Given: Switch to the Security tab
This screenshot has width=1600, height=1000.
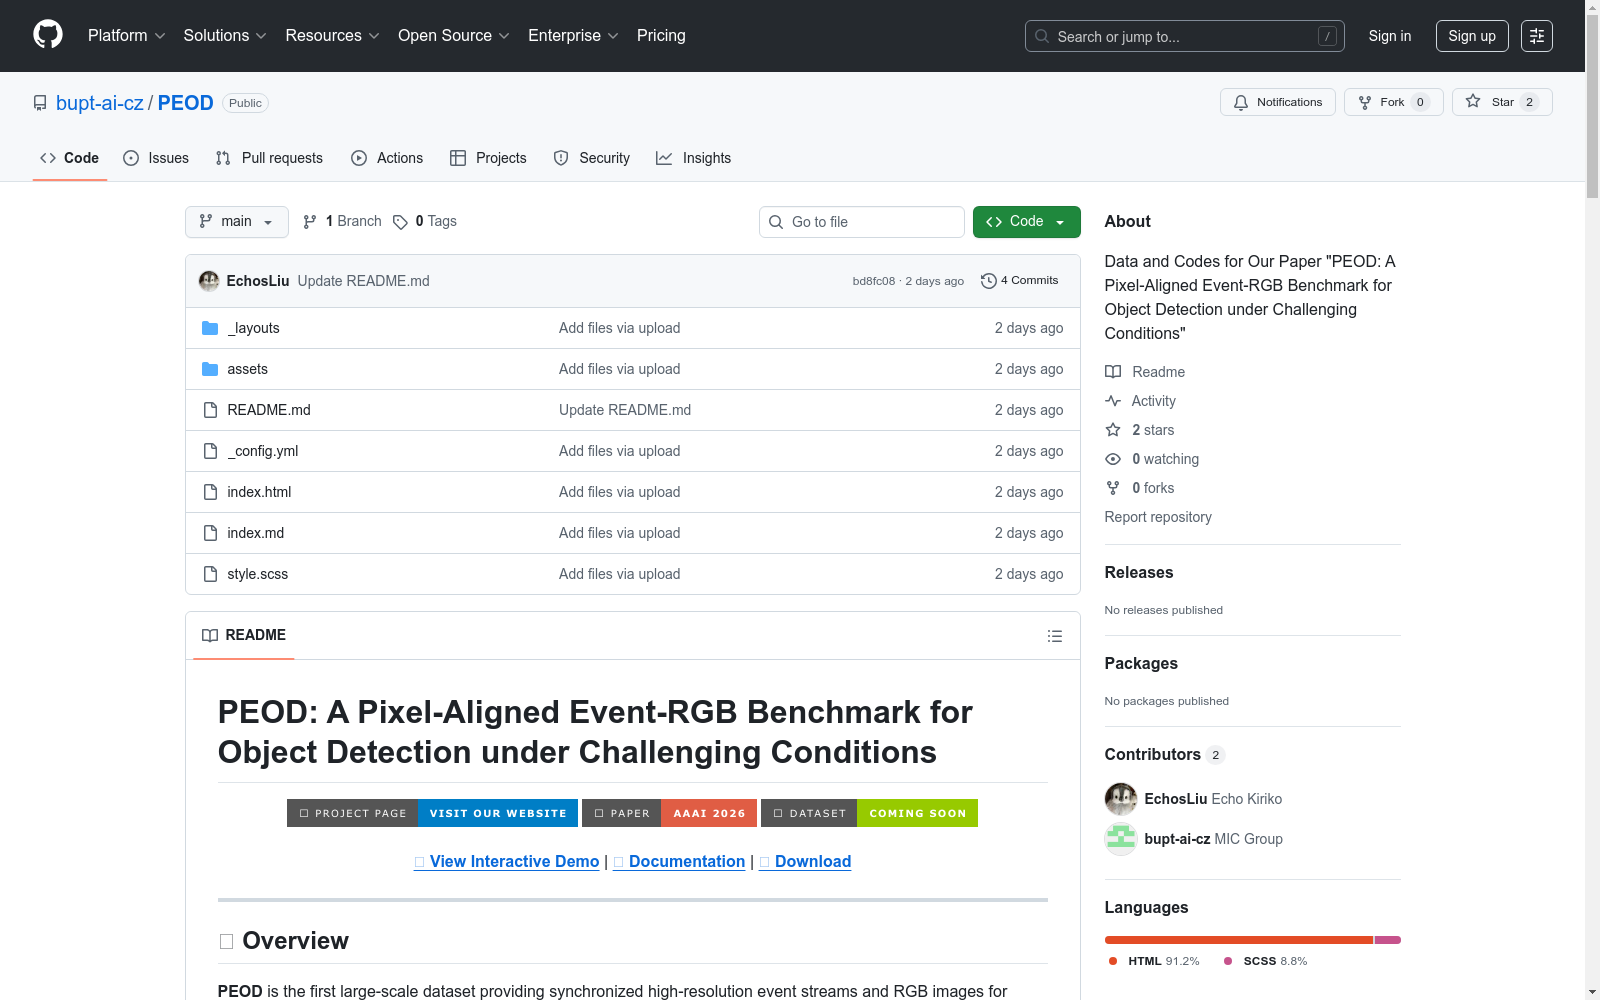Looking at the screenshot, I should click(x=592, y=158).
